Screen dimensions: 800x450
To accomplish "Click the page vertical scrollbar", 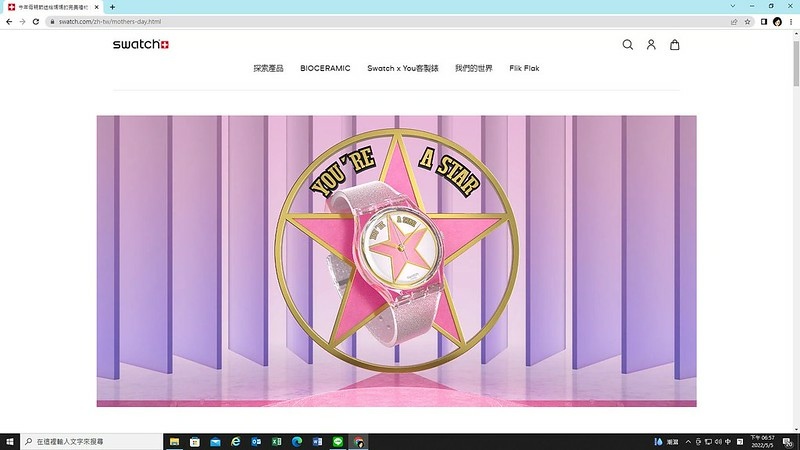I will [x=796, y=64].
